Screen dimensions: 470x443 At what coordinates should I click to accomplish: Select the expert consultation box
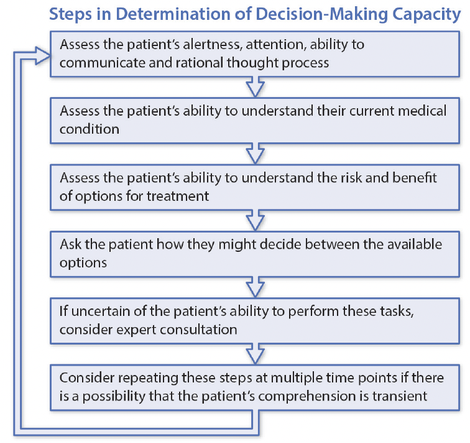point(255,321)
